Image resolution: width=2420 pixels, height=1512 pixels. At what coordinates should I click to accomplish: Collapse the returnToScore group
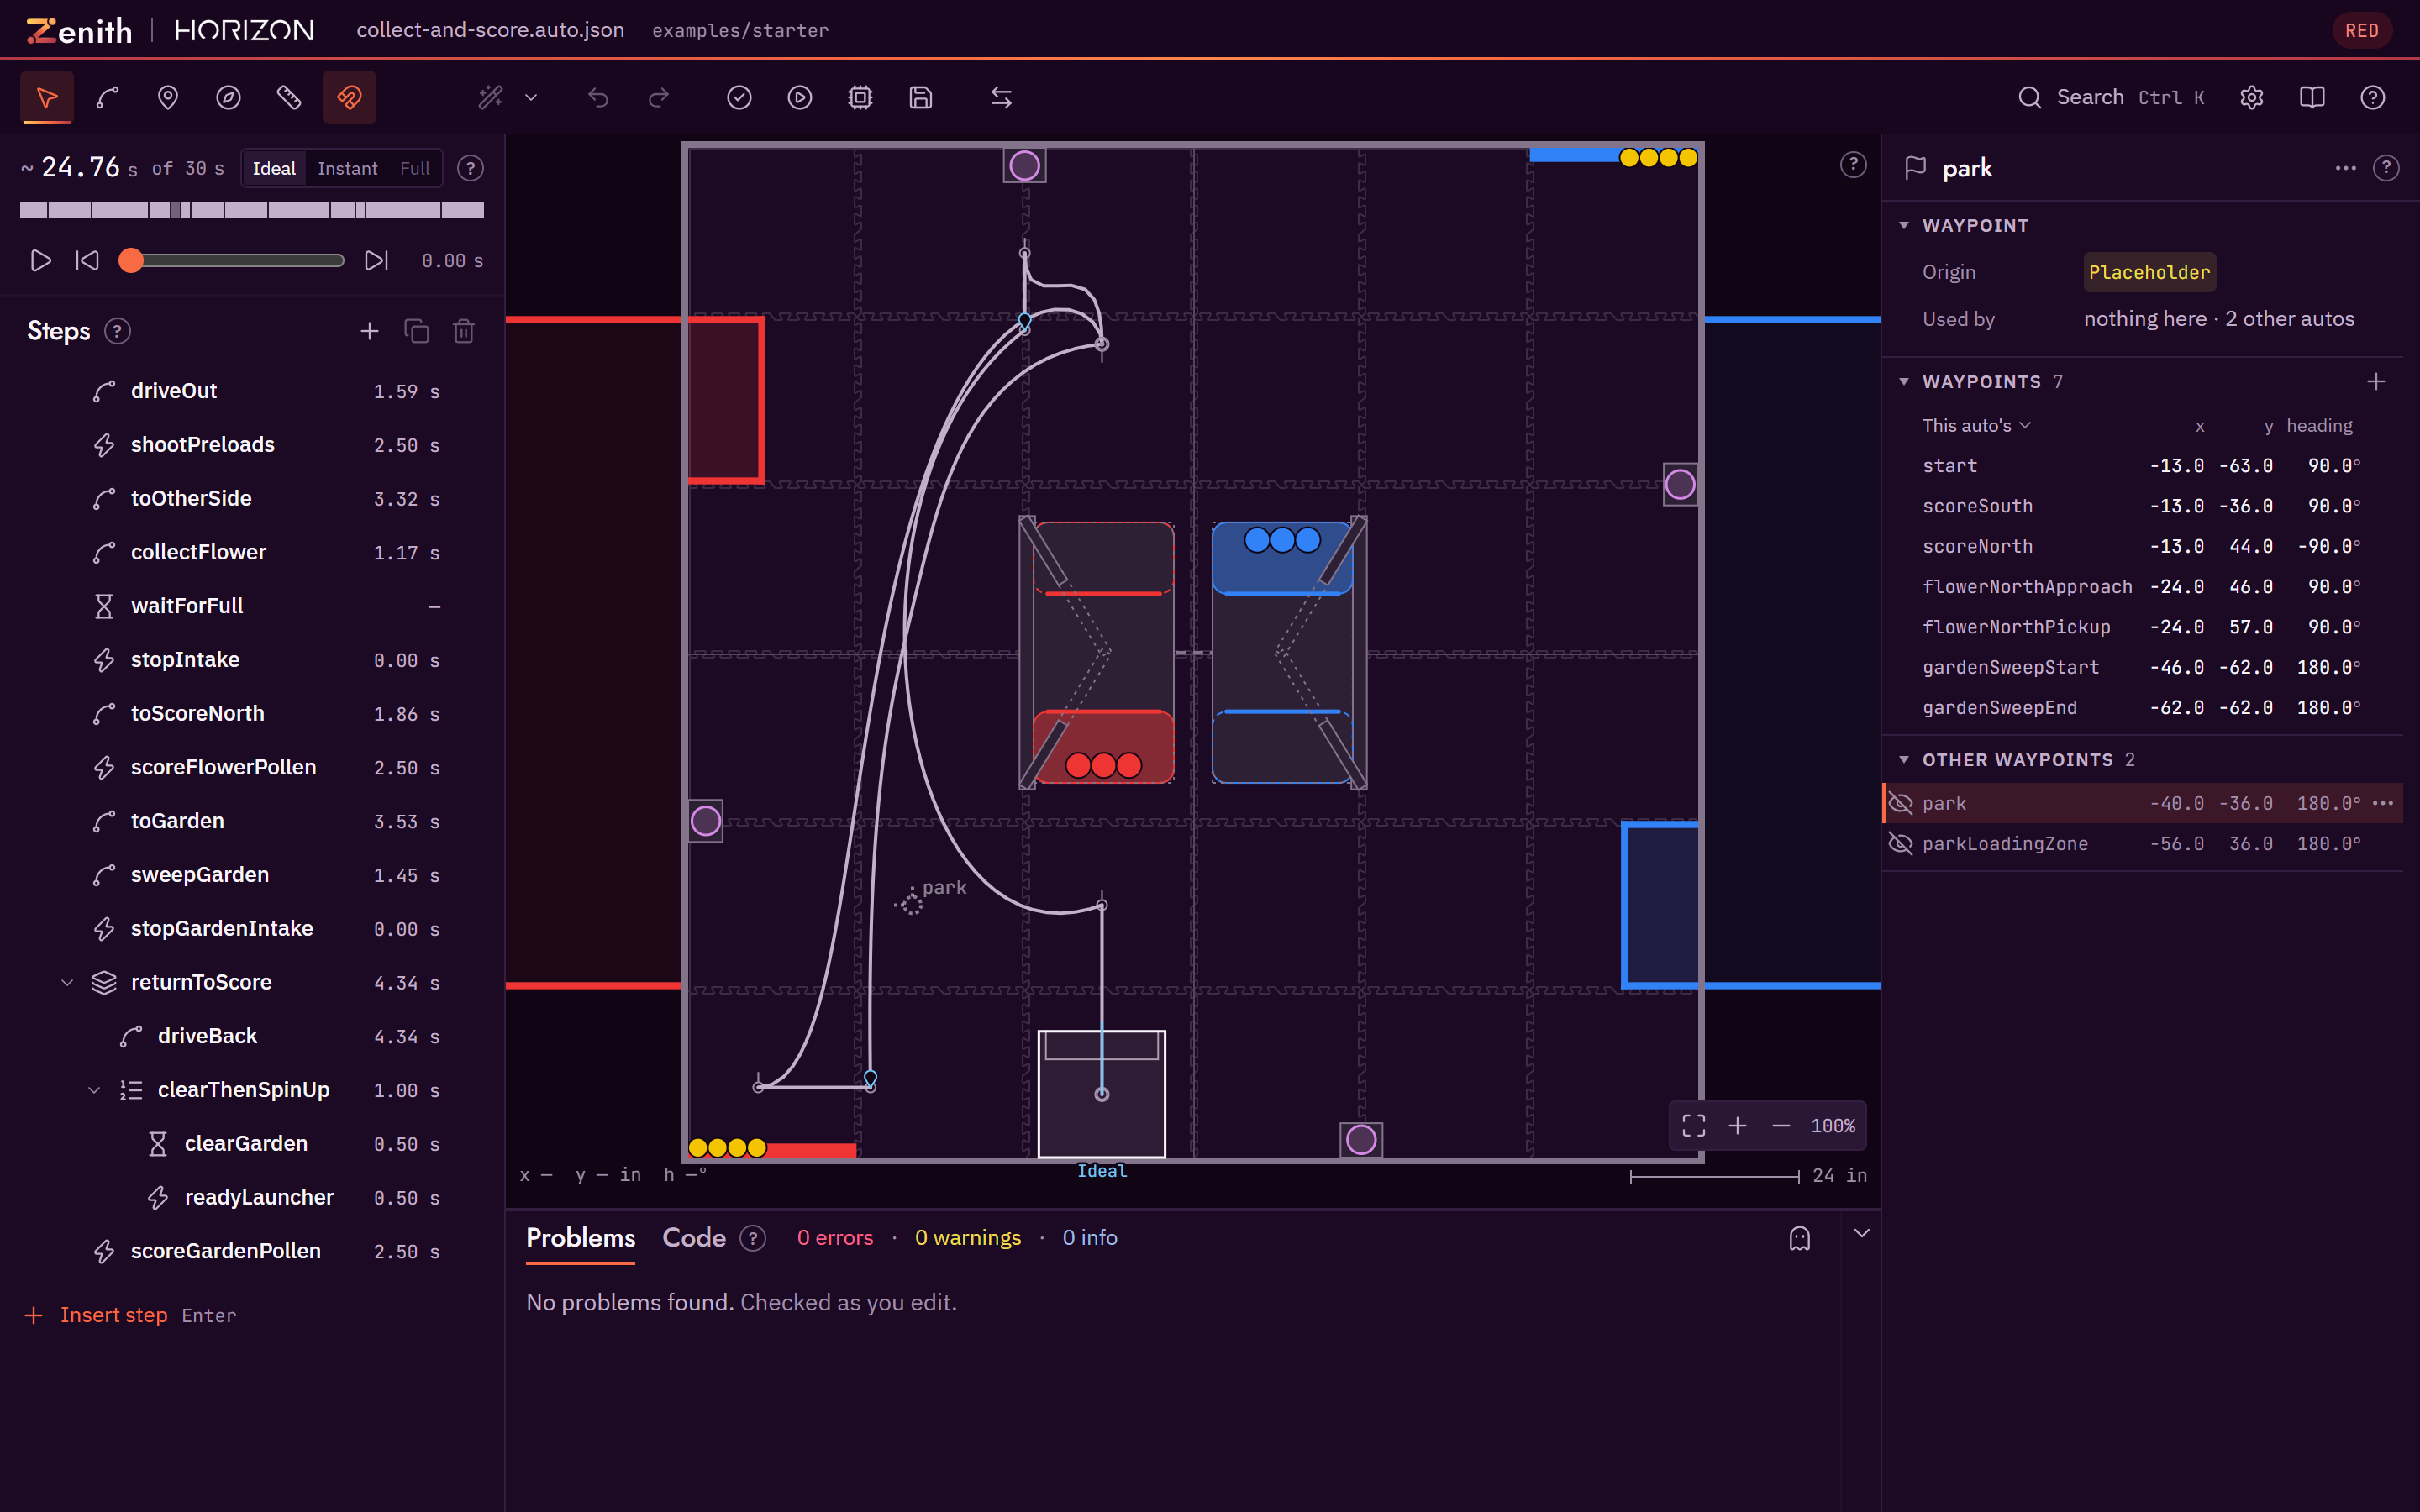67,982
